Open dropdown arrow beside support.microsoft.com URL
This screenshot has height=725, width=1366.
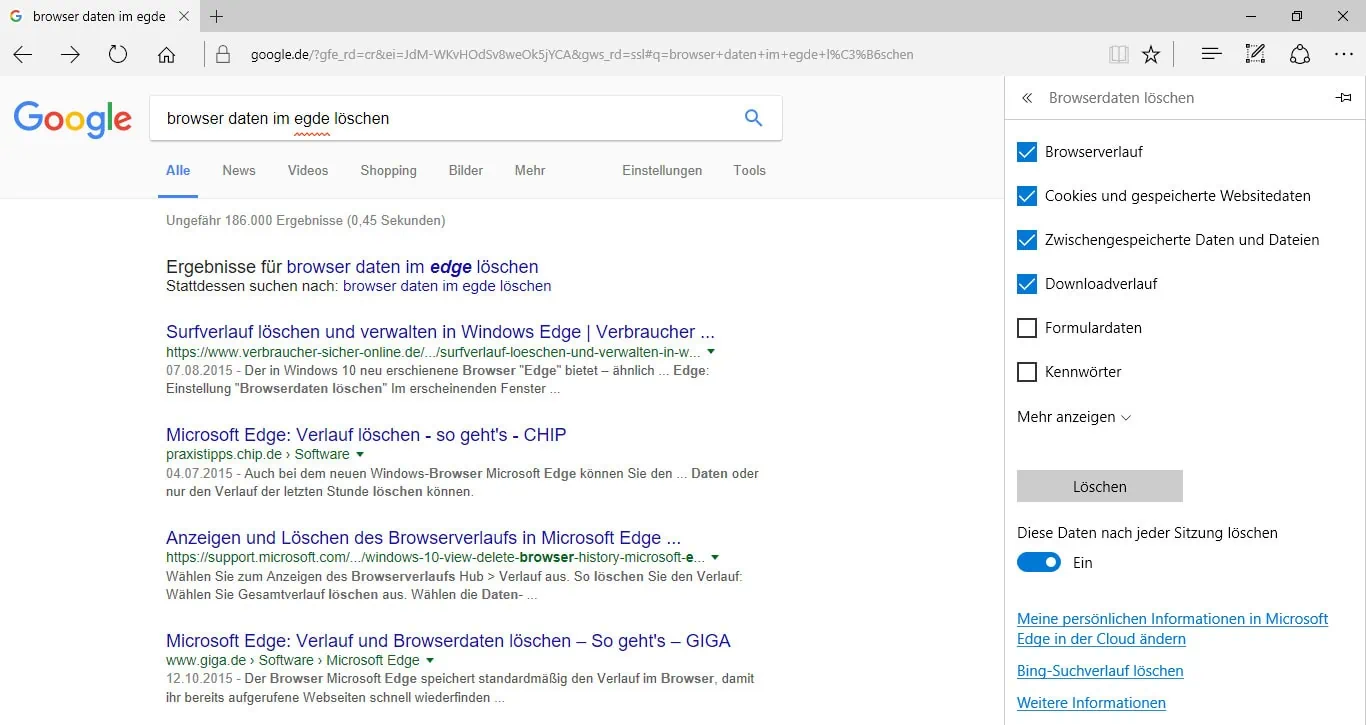715,557
